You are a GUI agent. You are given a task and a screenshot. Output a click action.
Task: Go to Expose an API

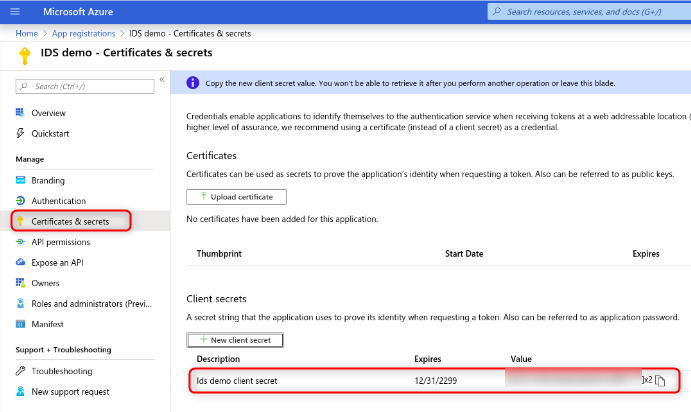57,263
